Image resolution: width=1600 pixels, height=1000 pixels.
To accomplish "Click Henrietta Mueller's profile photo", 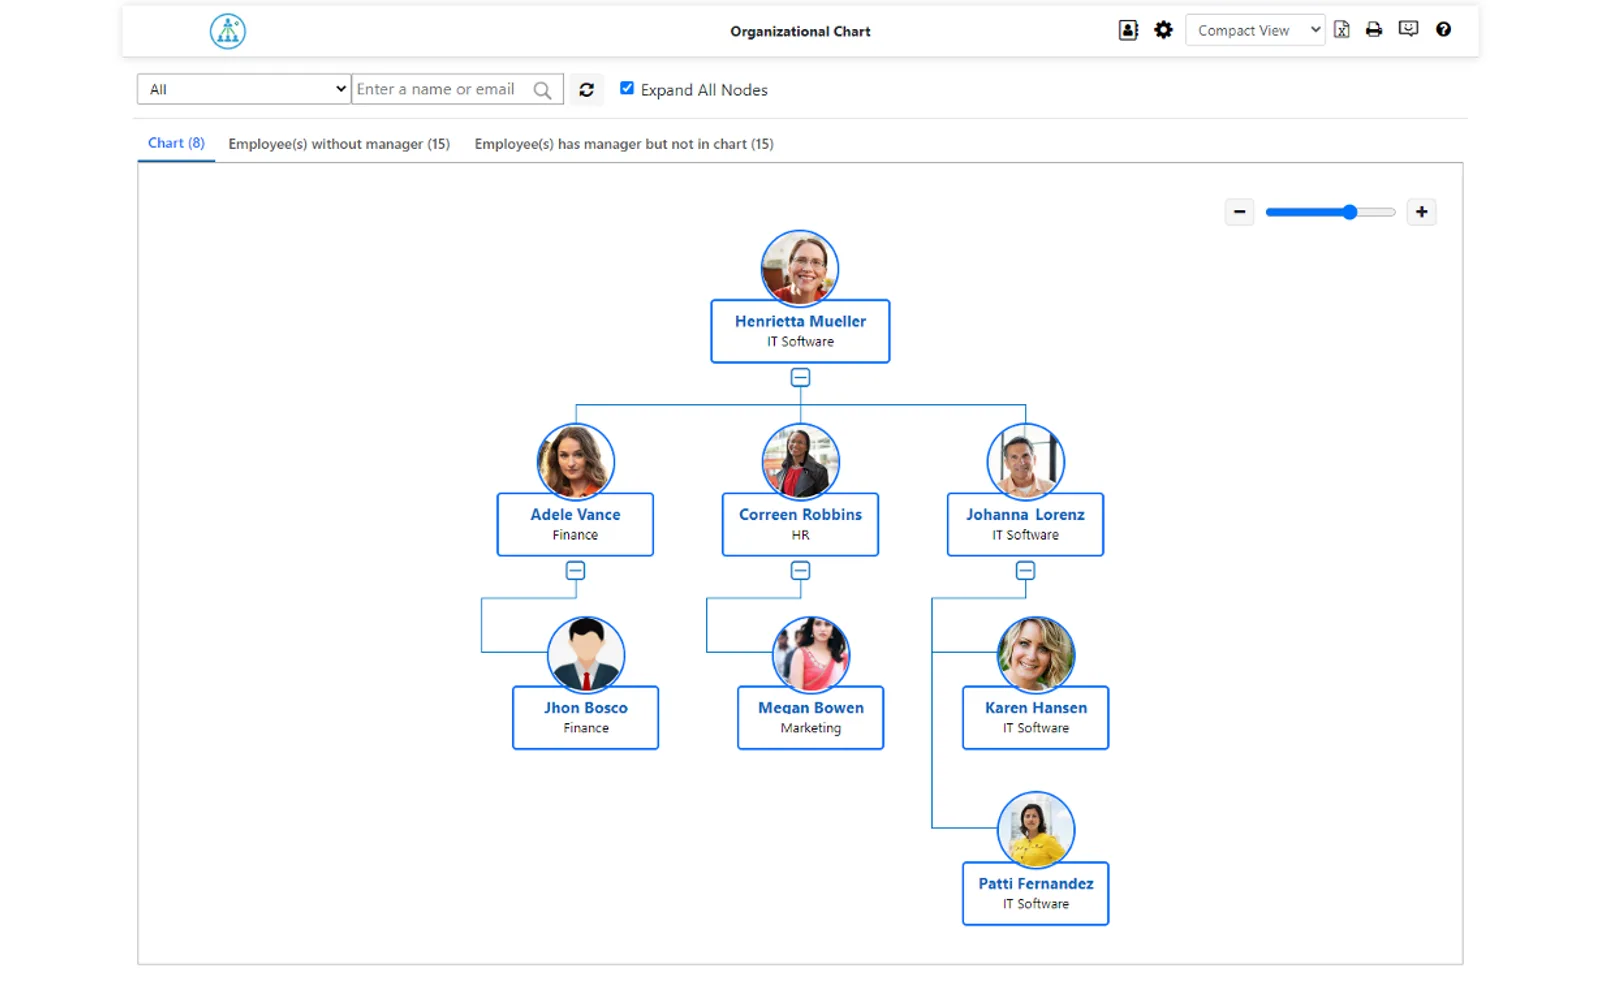I will point(800,268).
